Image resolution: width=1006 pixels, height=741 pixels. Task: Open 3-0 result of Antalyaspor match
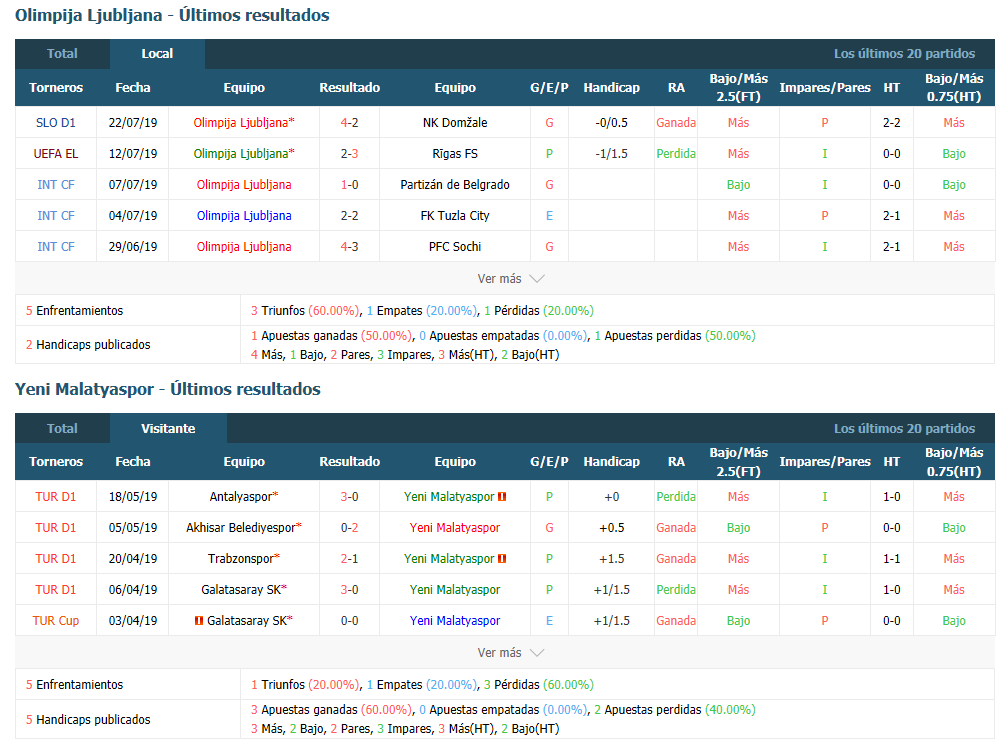[x=350, y=497]
